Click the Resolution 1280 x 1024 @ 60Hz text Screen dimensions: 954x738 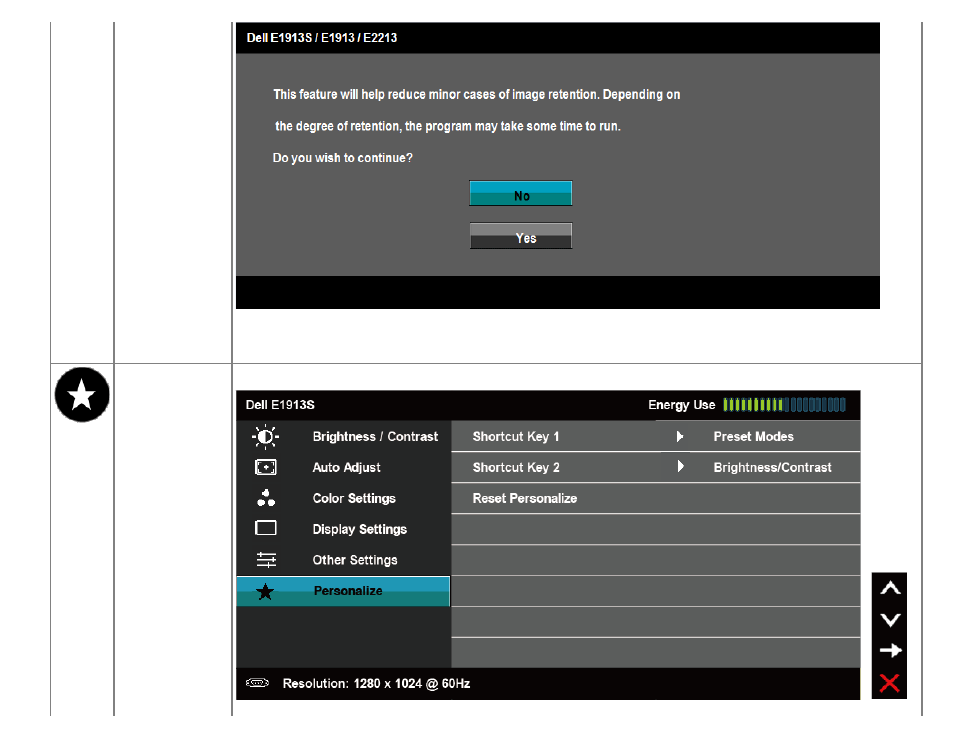[x=376, y=683]
